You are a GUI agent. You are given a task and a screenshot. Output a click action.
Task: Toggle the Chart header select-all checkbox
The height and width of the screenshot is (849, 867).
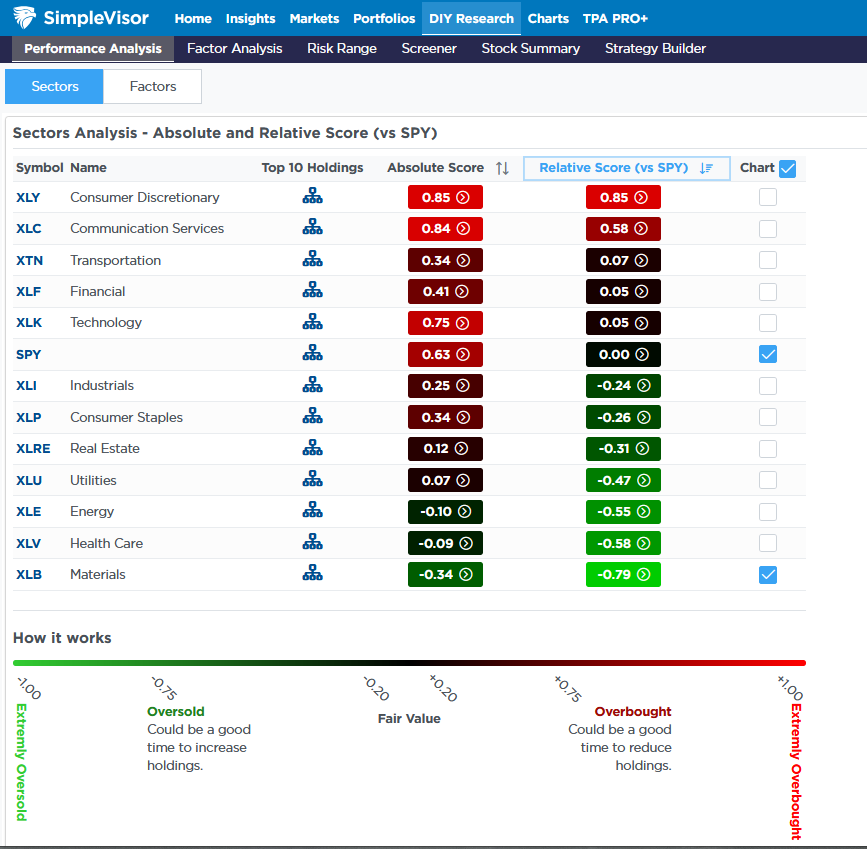click(787, 168)
